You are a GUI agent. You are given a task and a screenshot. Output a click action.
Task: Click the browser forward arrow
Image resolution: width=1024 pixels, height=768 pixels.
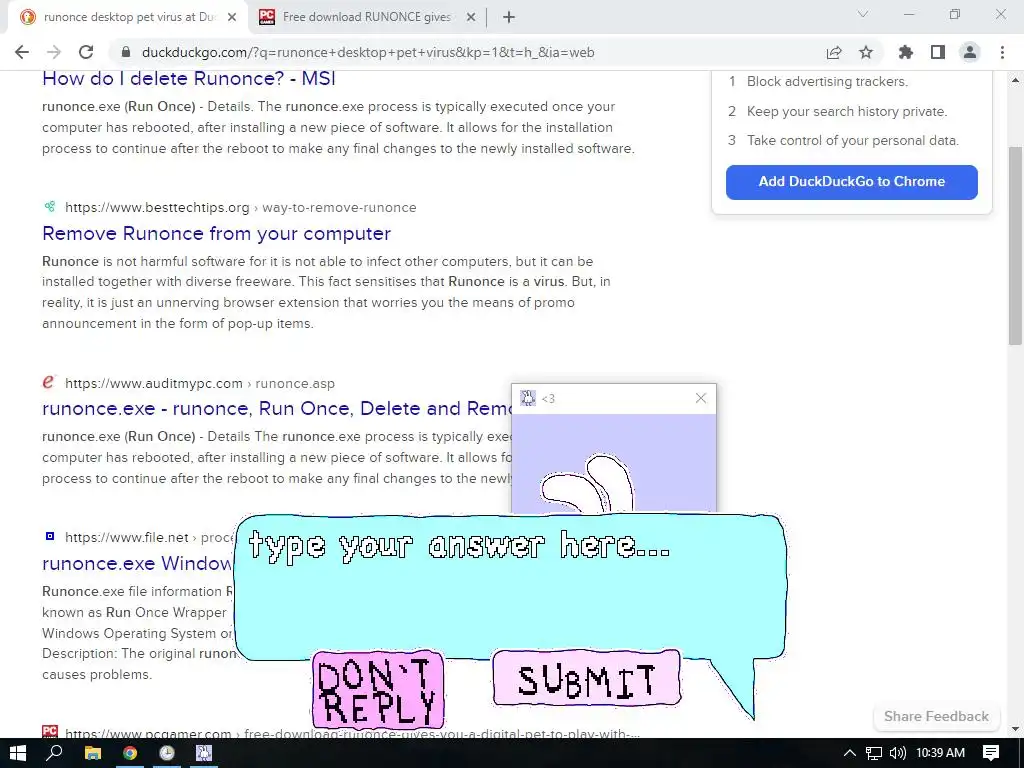pos(54,52)
